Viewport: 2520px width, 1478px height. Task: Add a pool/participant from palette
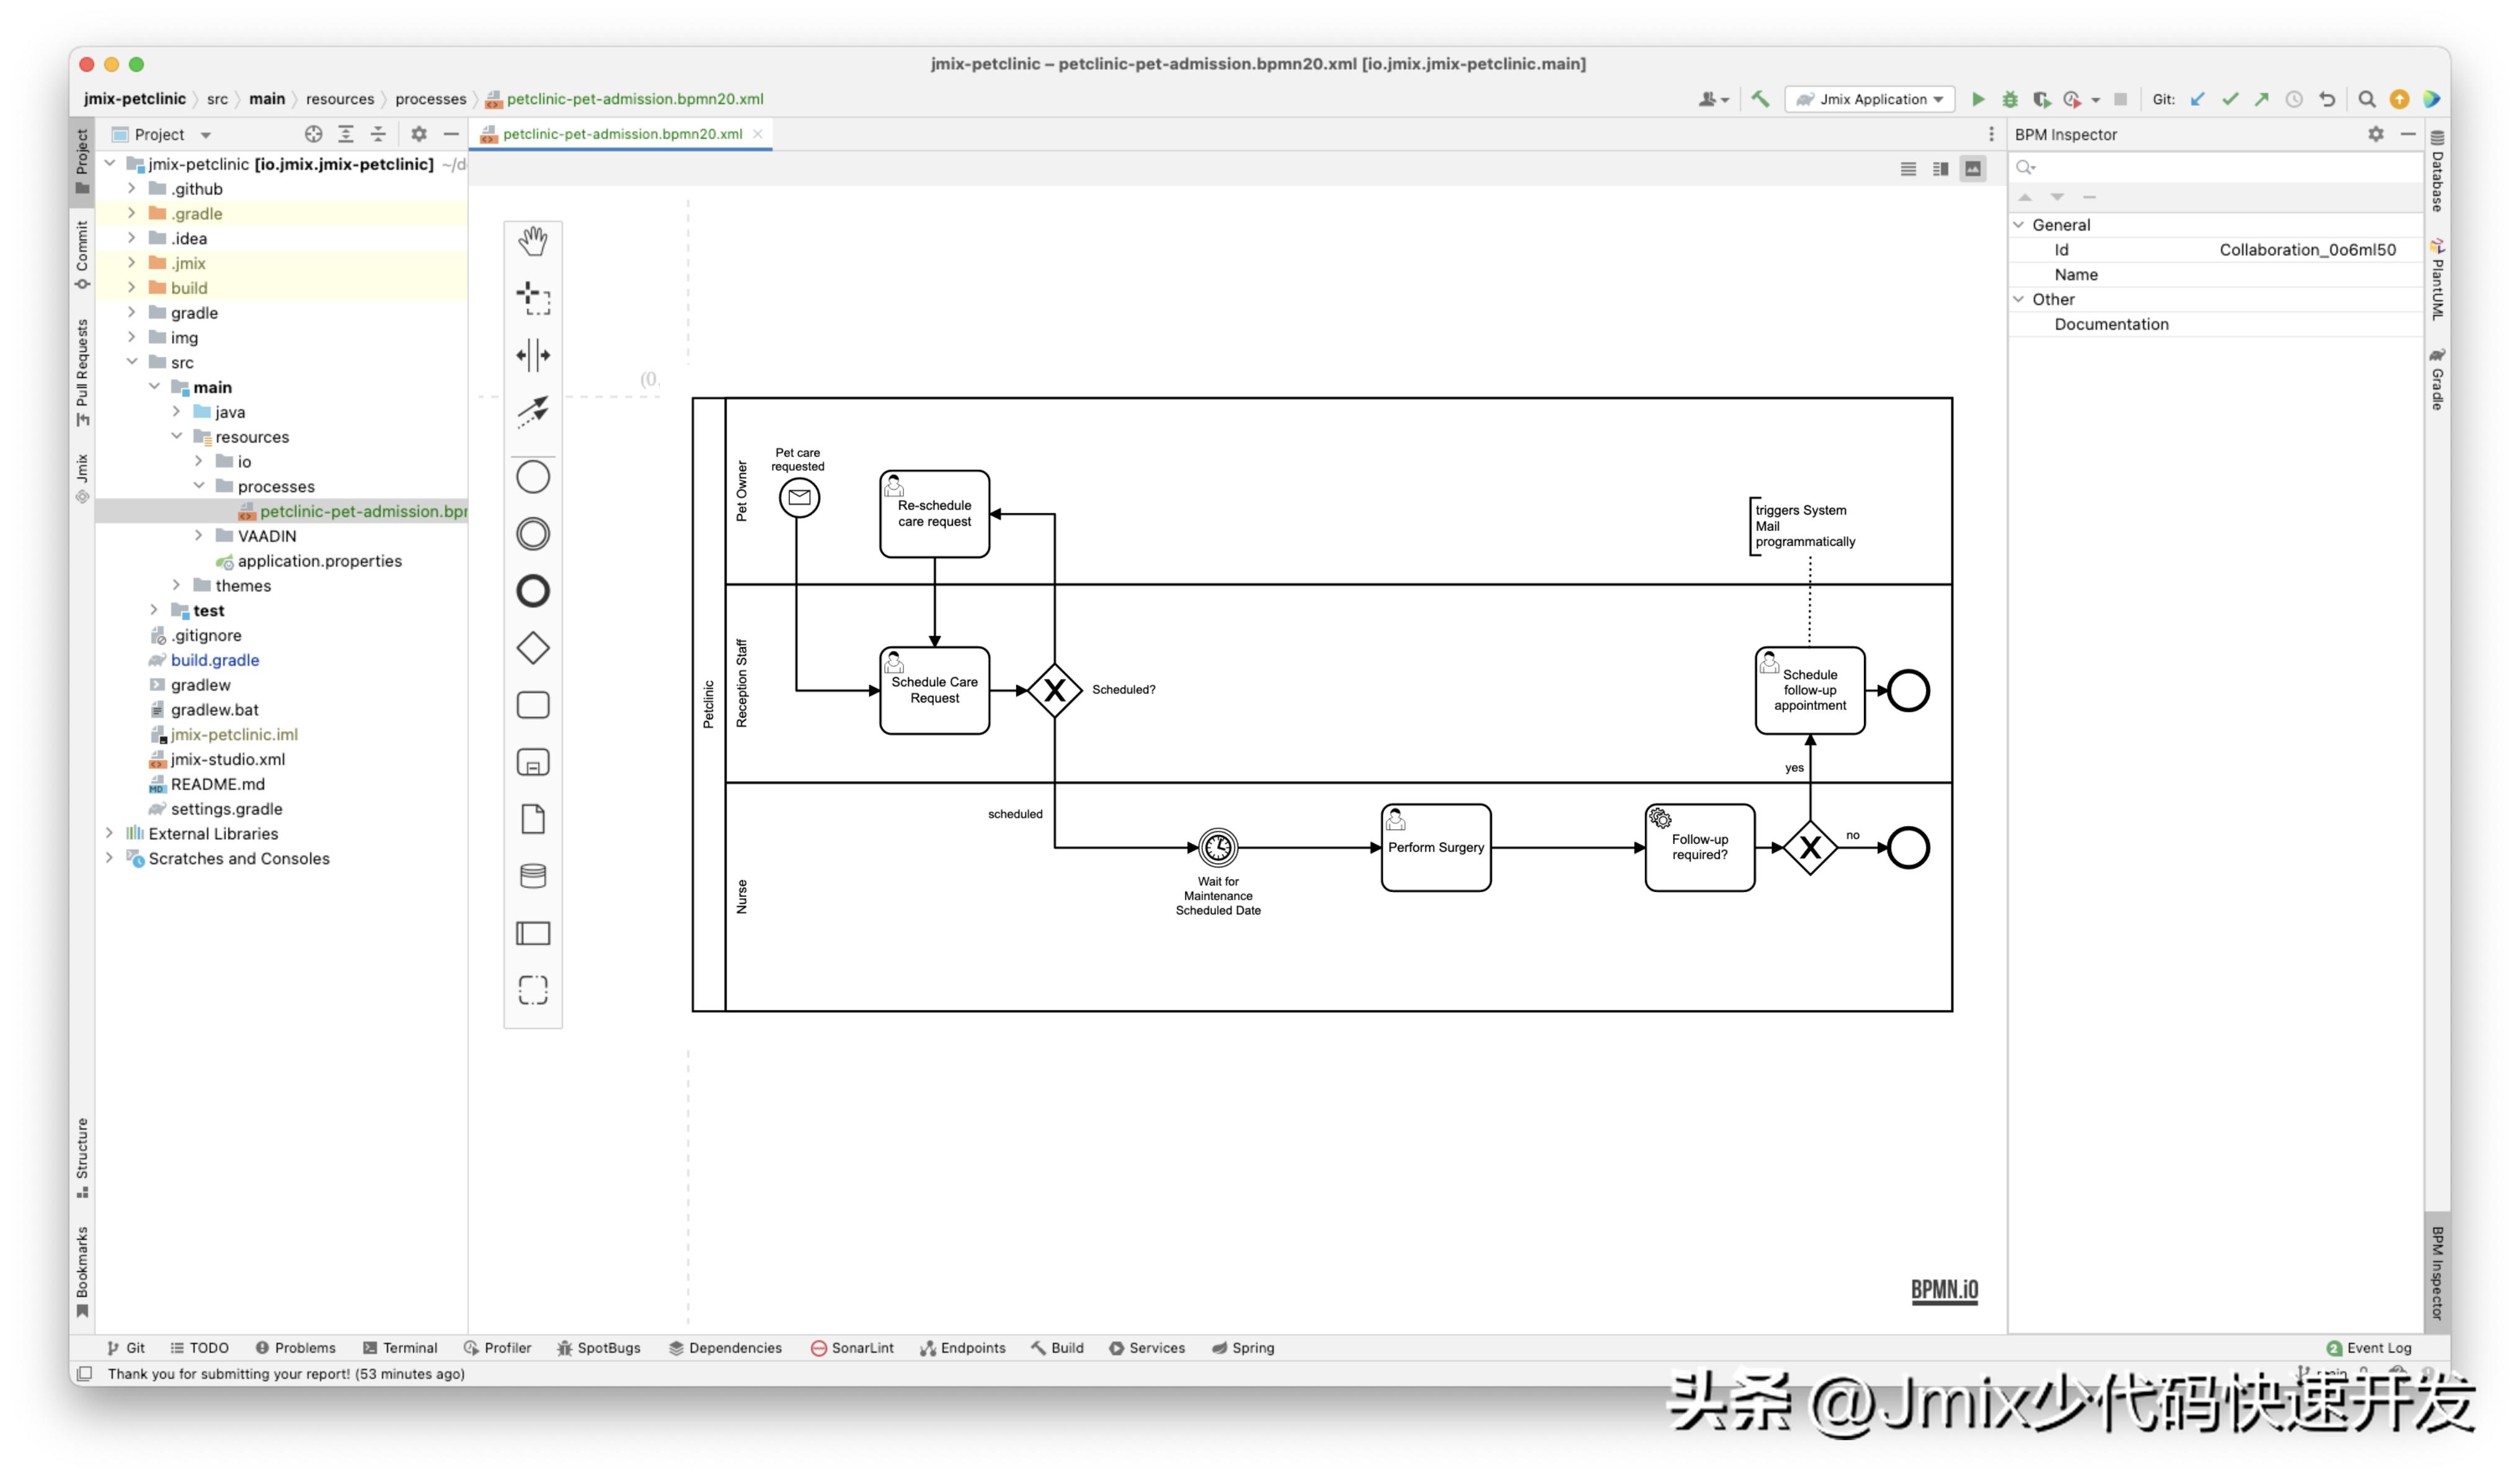(x=533, y=933)
